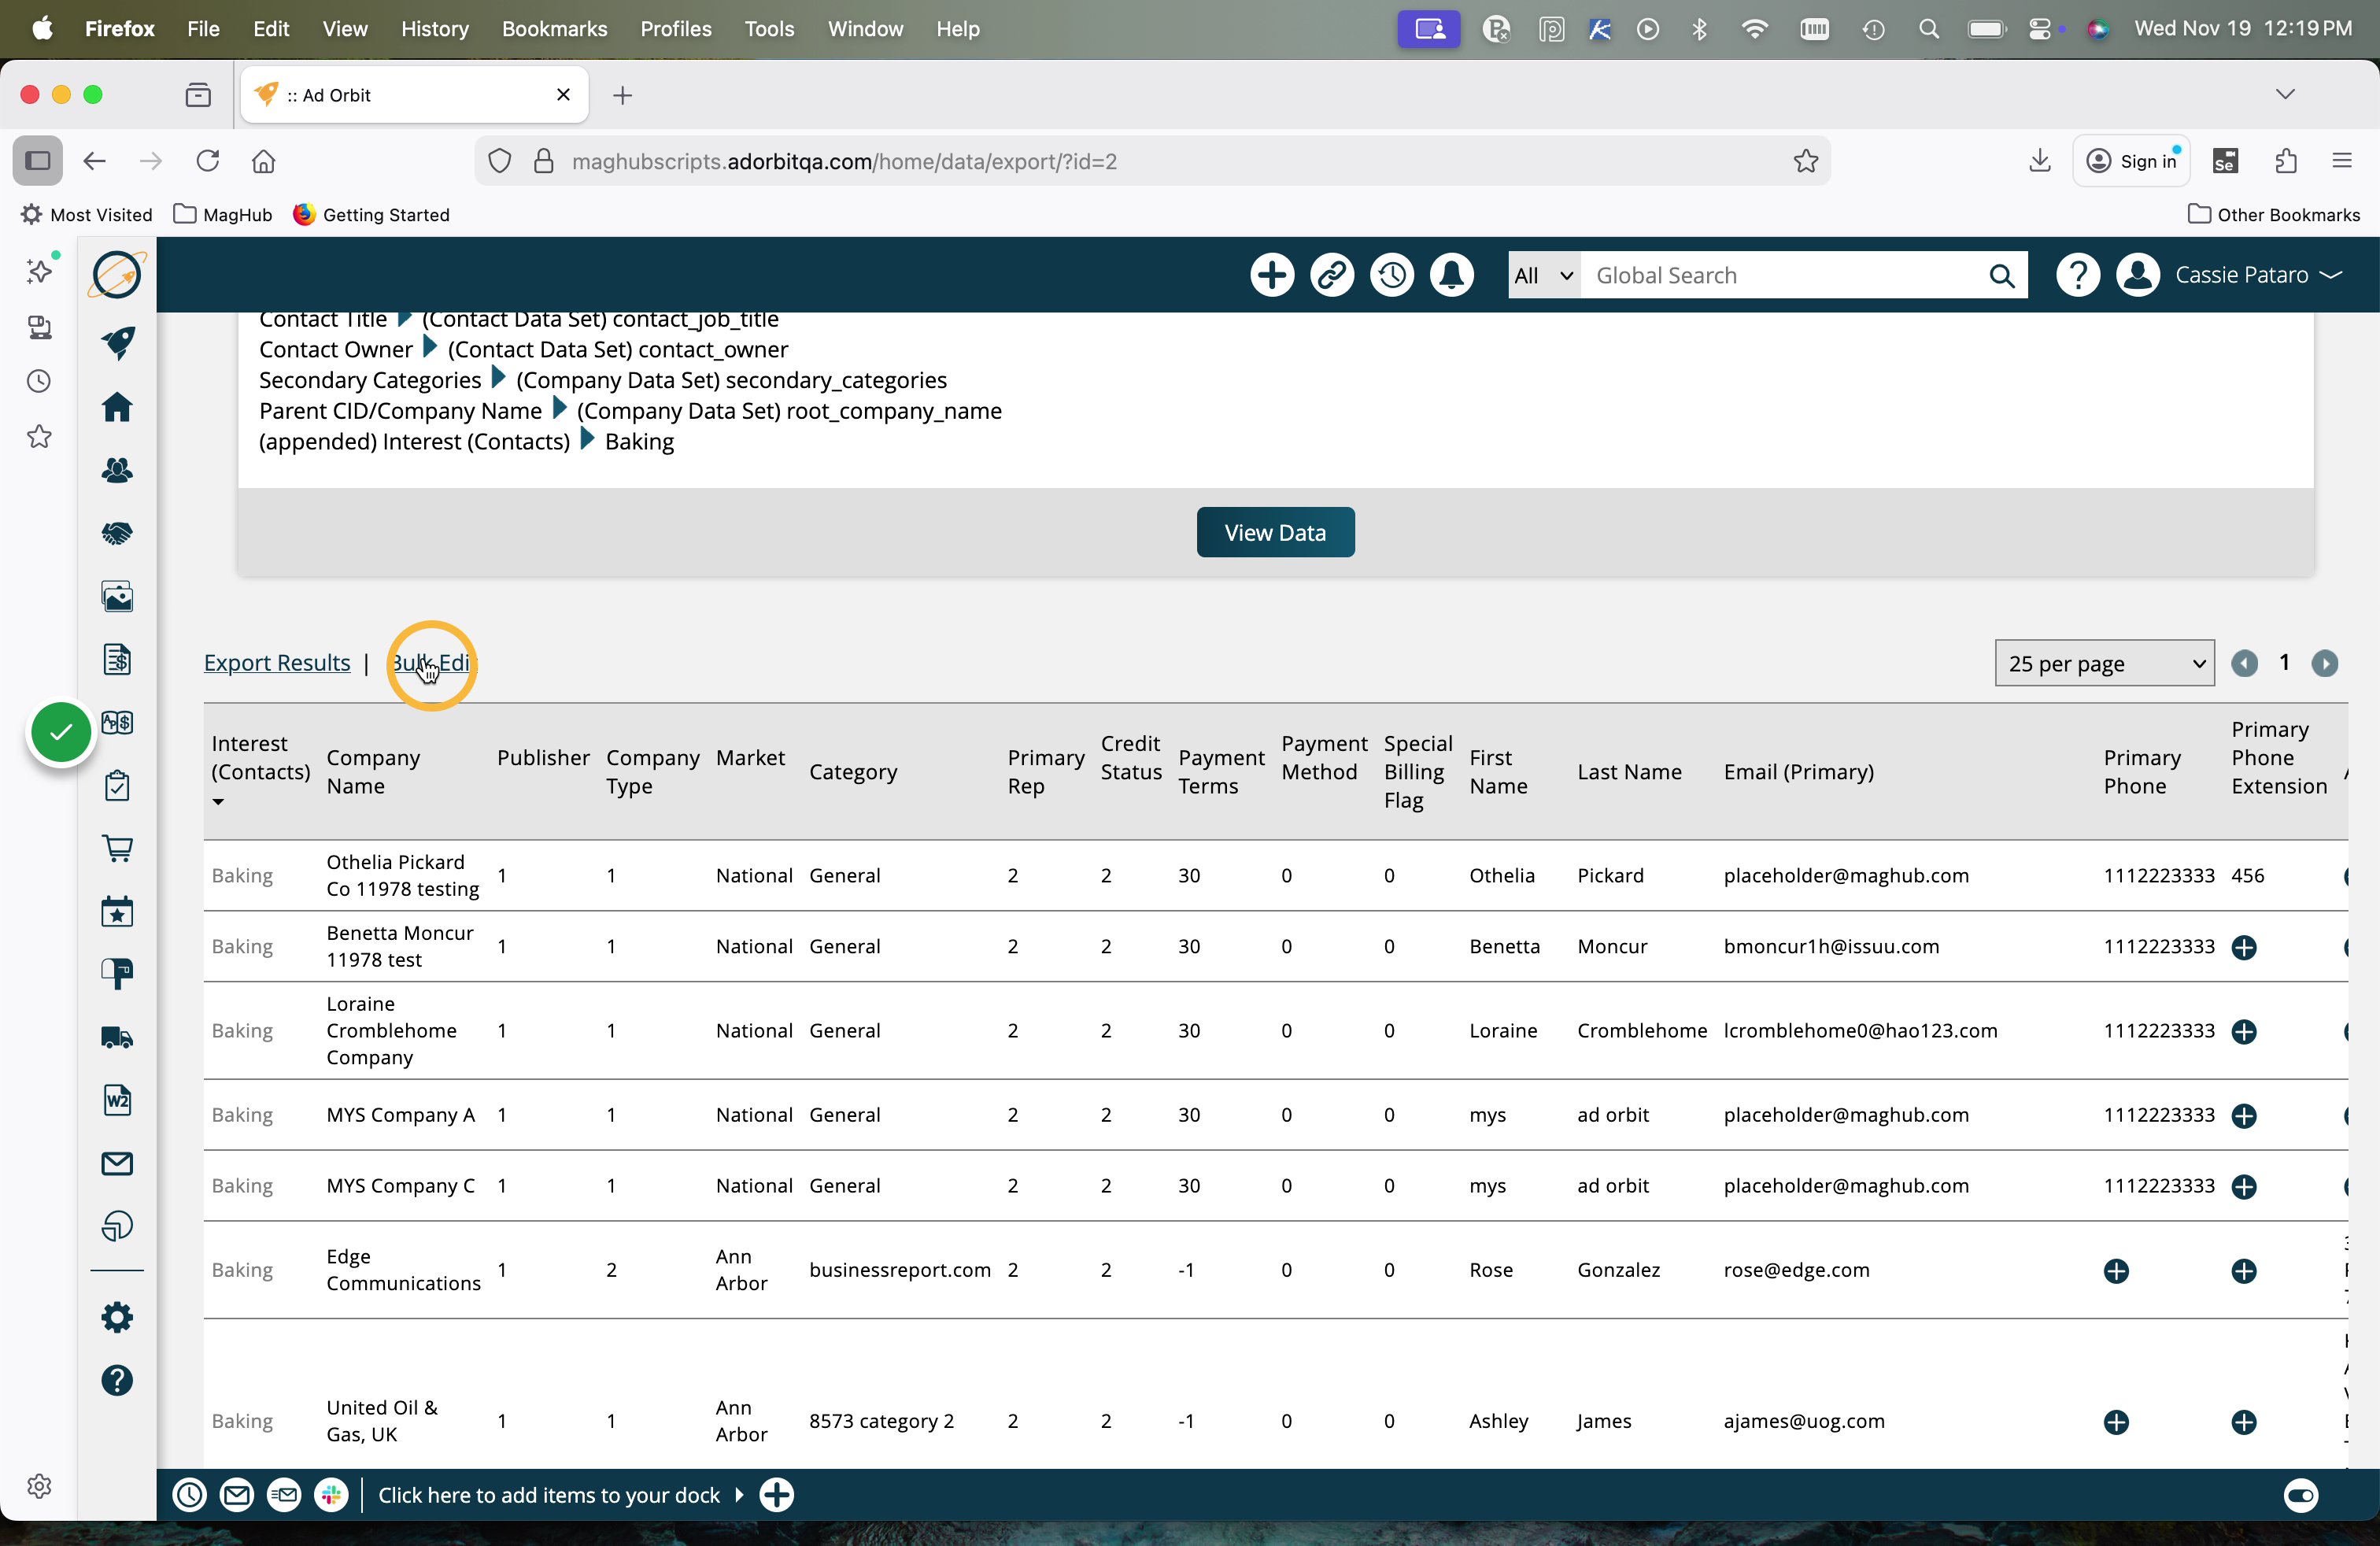This screenshot has height=1546, width=2380.
Task: Expand the Cassie Pataro user menu
Action: point(2257,275)
